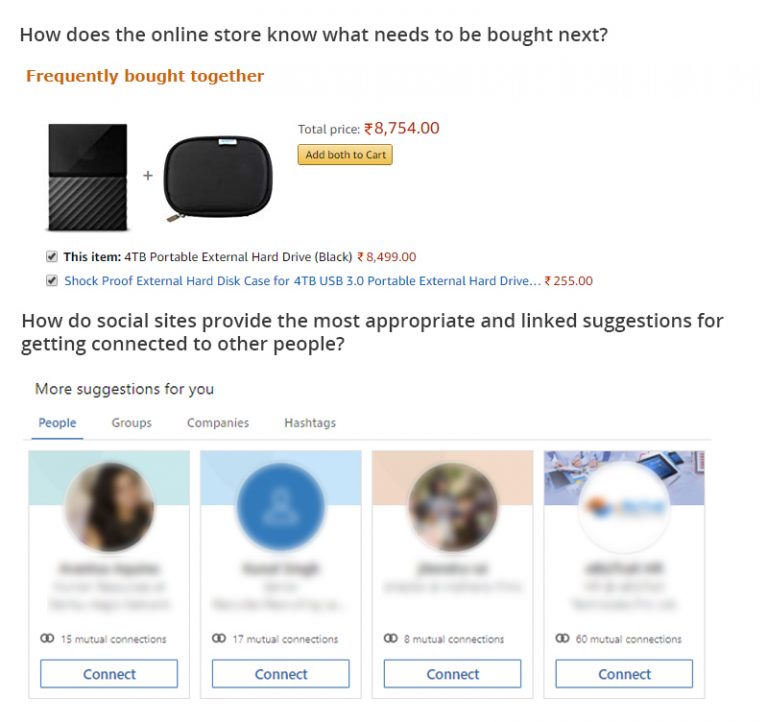
Task: Switch to the Groups tab
Action: pyautogui.click(x=131, y=423)
